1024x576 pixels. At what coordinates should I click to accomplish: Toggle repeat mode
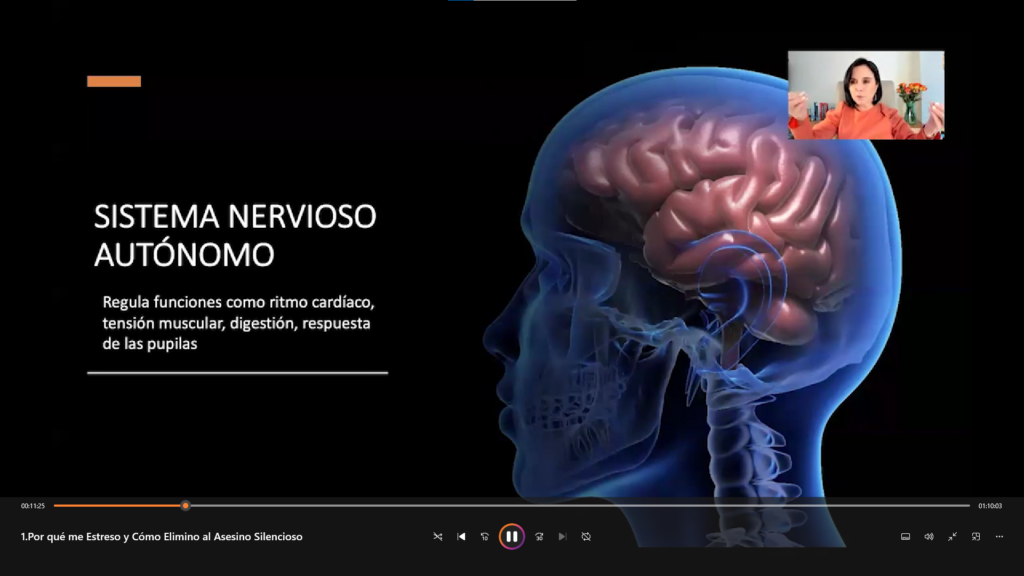(586, 536)
